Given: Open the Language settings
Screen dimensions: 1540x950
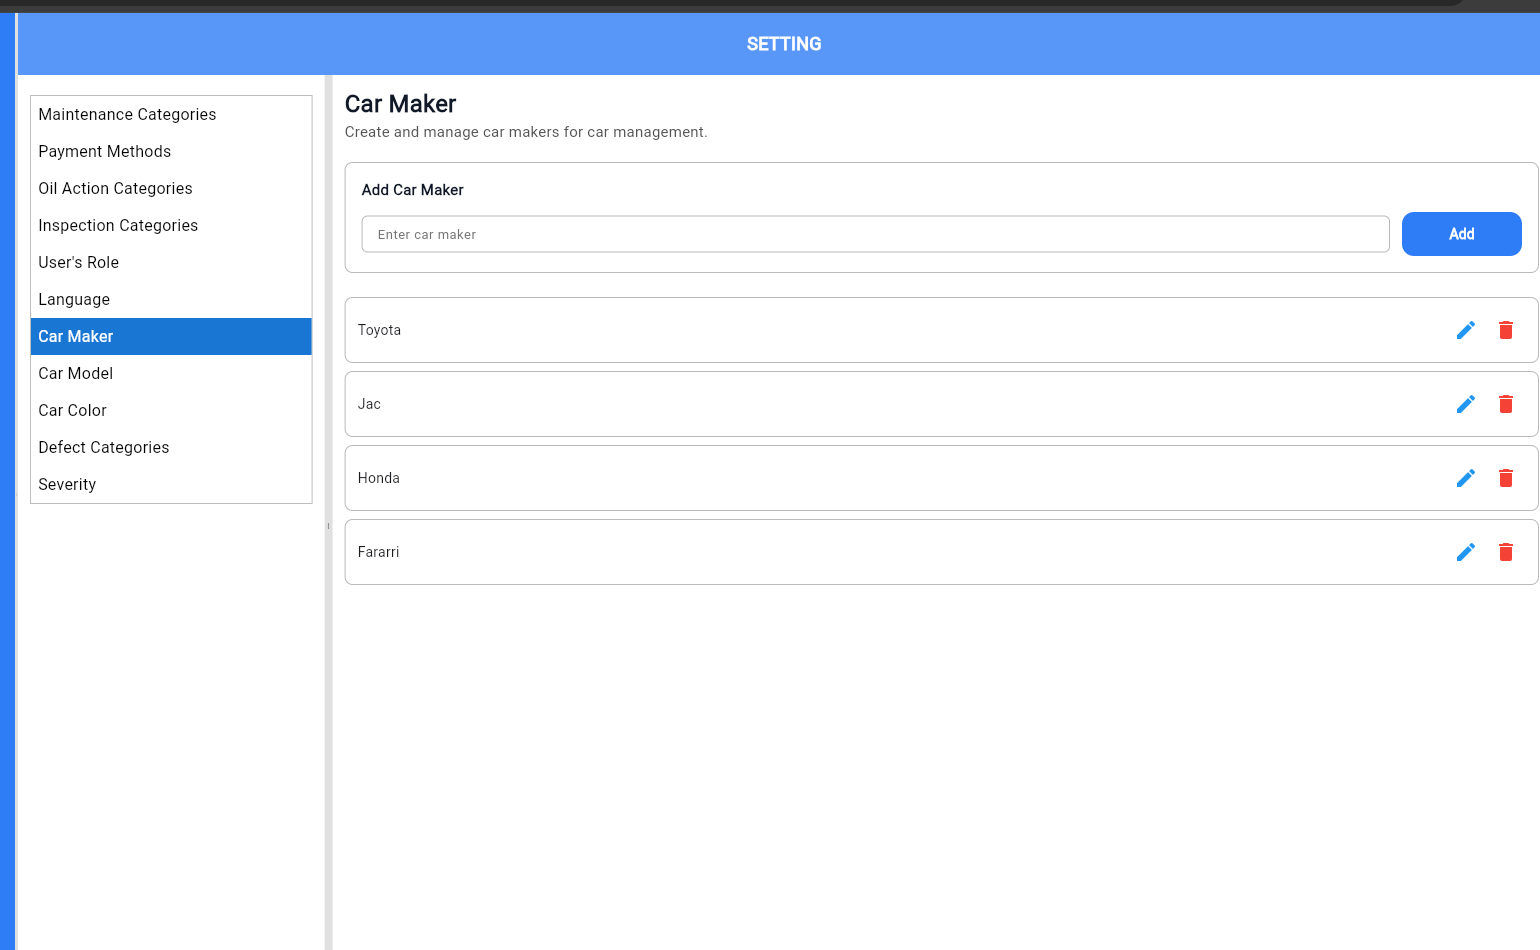Looking at the screenshot, I should [x=74, y=300].
